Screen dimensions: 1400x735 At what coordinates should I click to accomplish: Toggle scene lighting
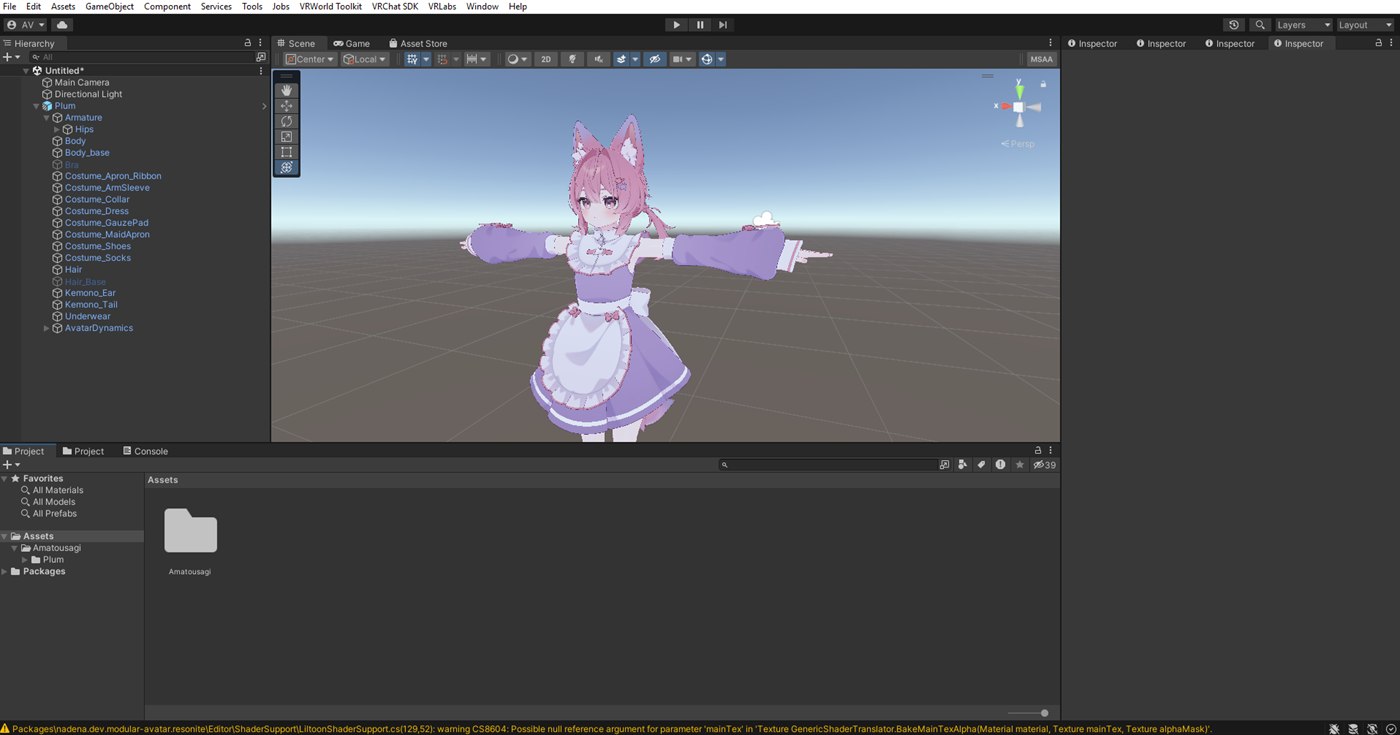tap(573, 59)
